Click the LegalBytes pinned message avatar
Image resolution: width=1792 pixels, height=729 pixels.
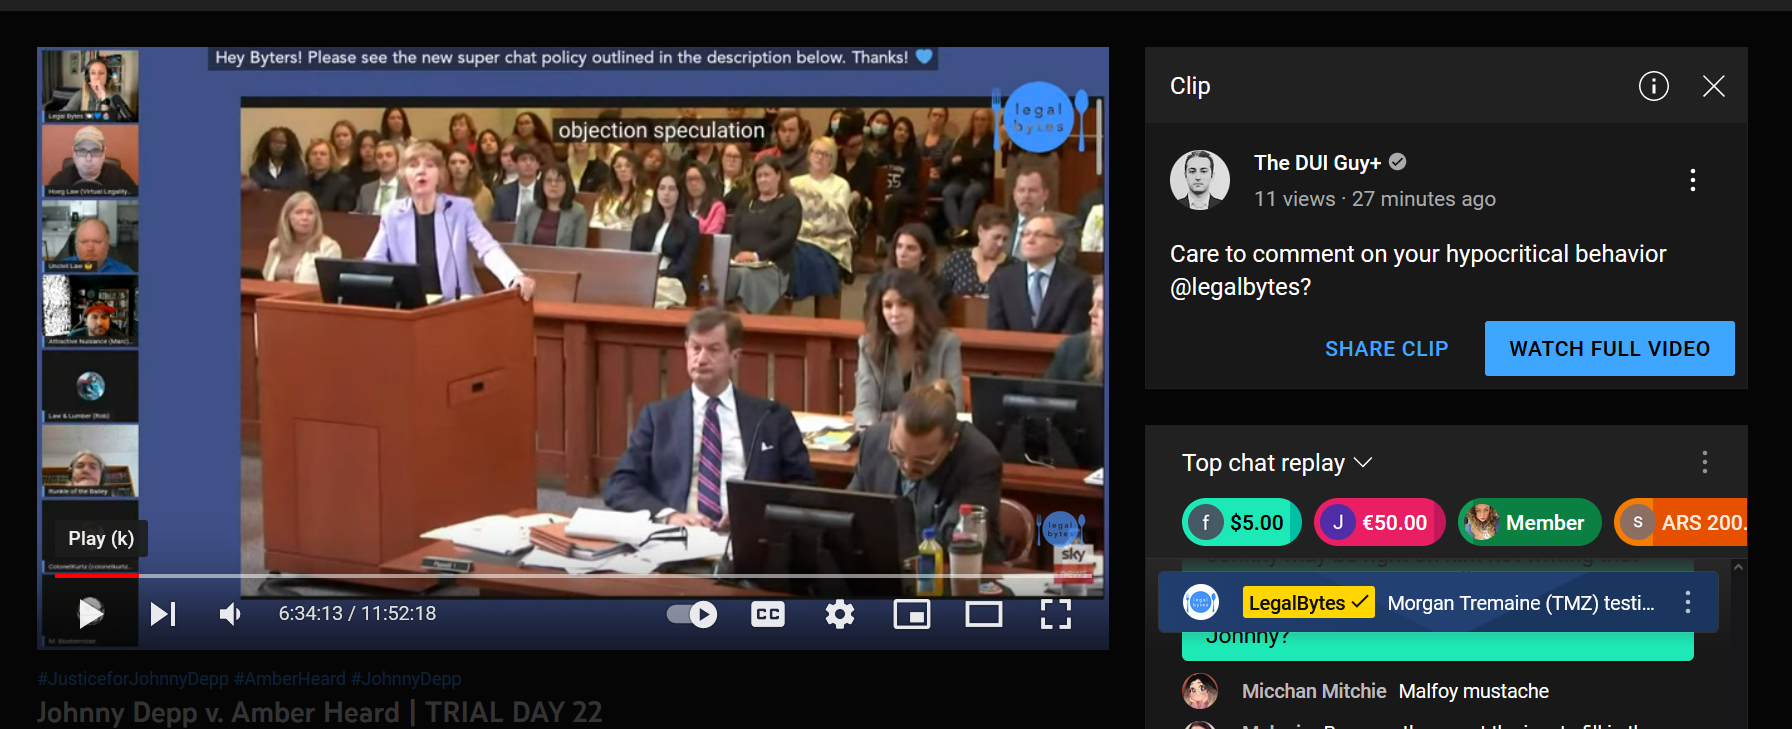pos(1201,602)
